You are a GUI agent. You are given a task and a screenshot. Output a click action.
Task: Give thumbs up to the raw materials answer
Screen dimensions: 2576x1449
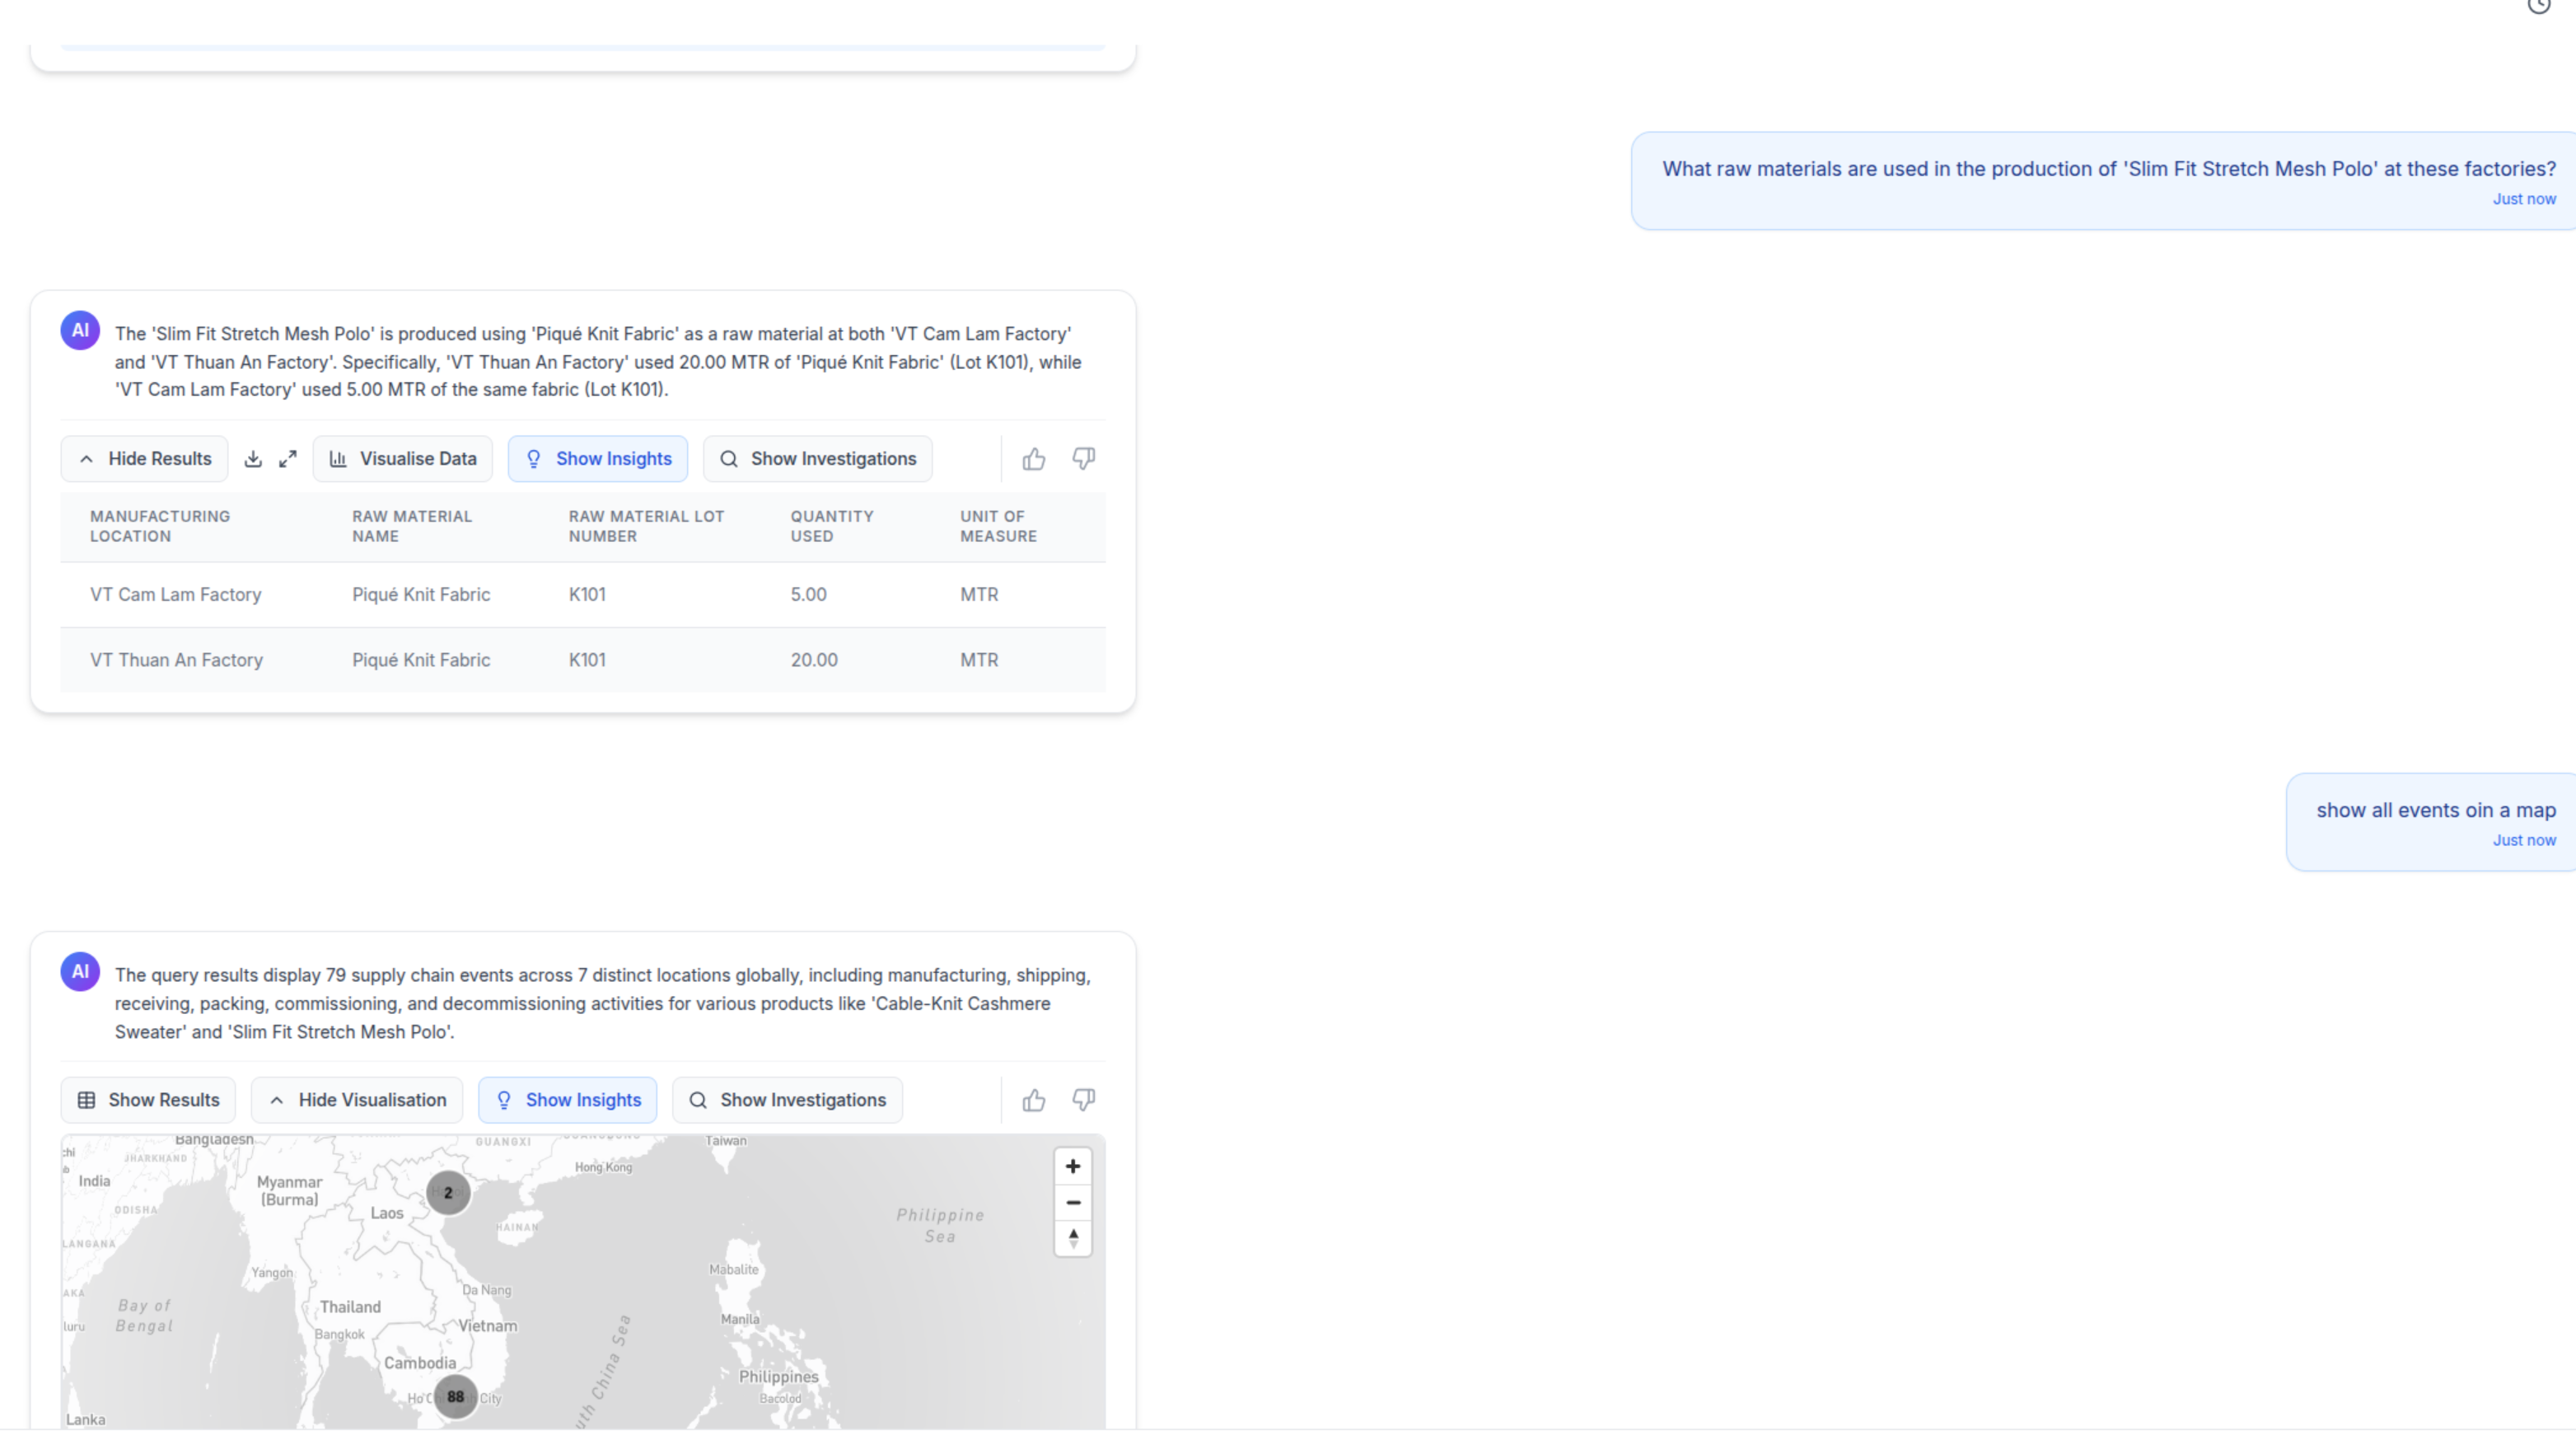[1033, 458]
